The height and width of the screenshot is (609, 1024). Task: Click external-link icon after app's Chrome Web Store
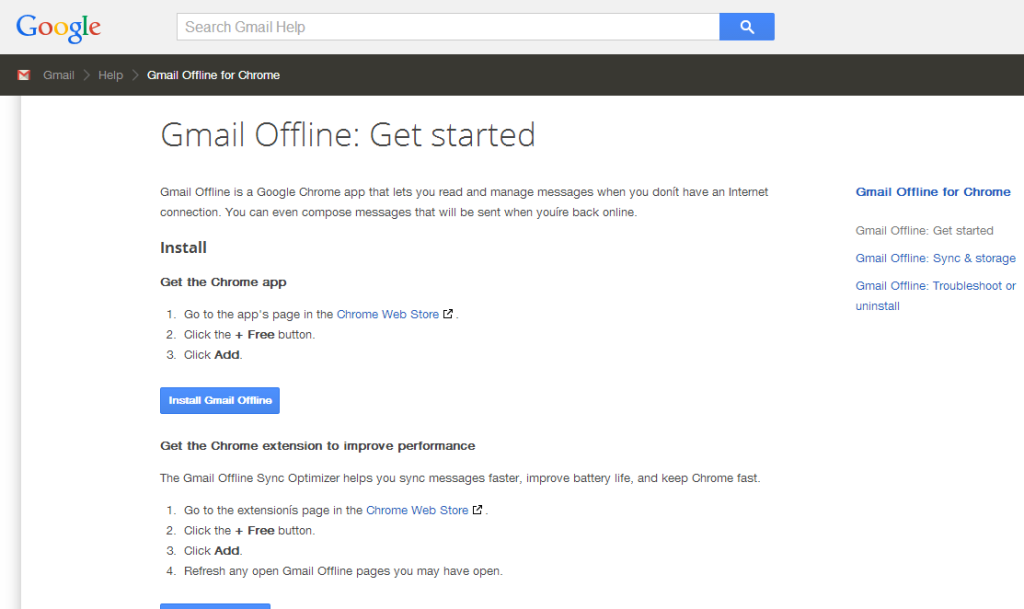click(x=448, y=313)
